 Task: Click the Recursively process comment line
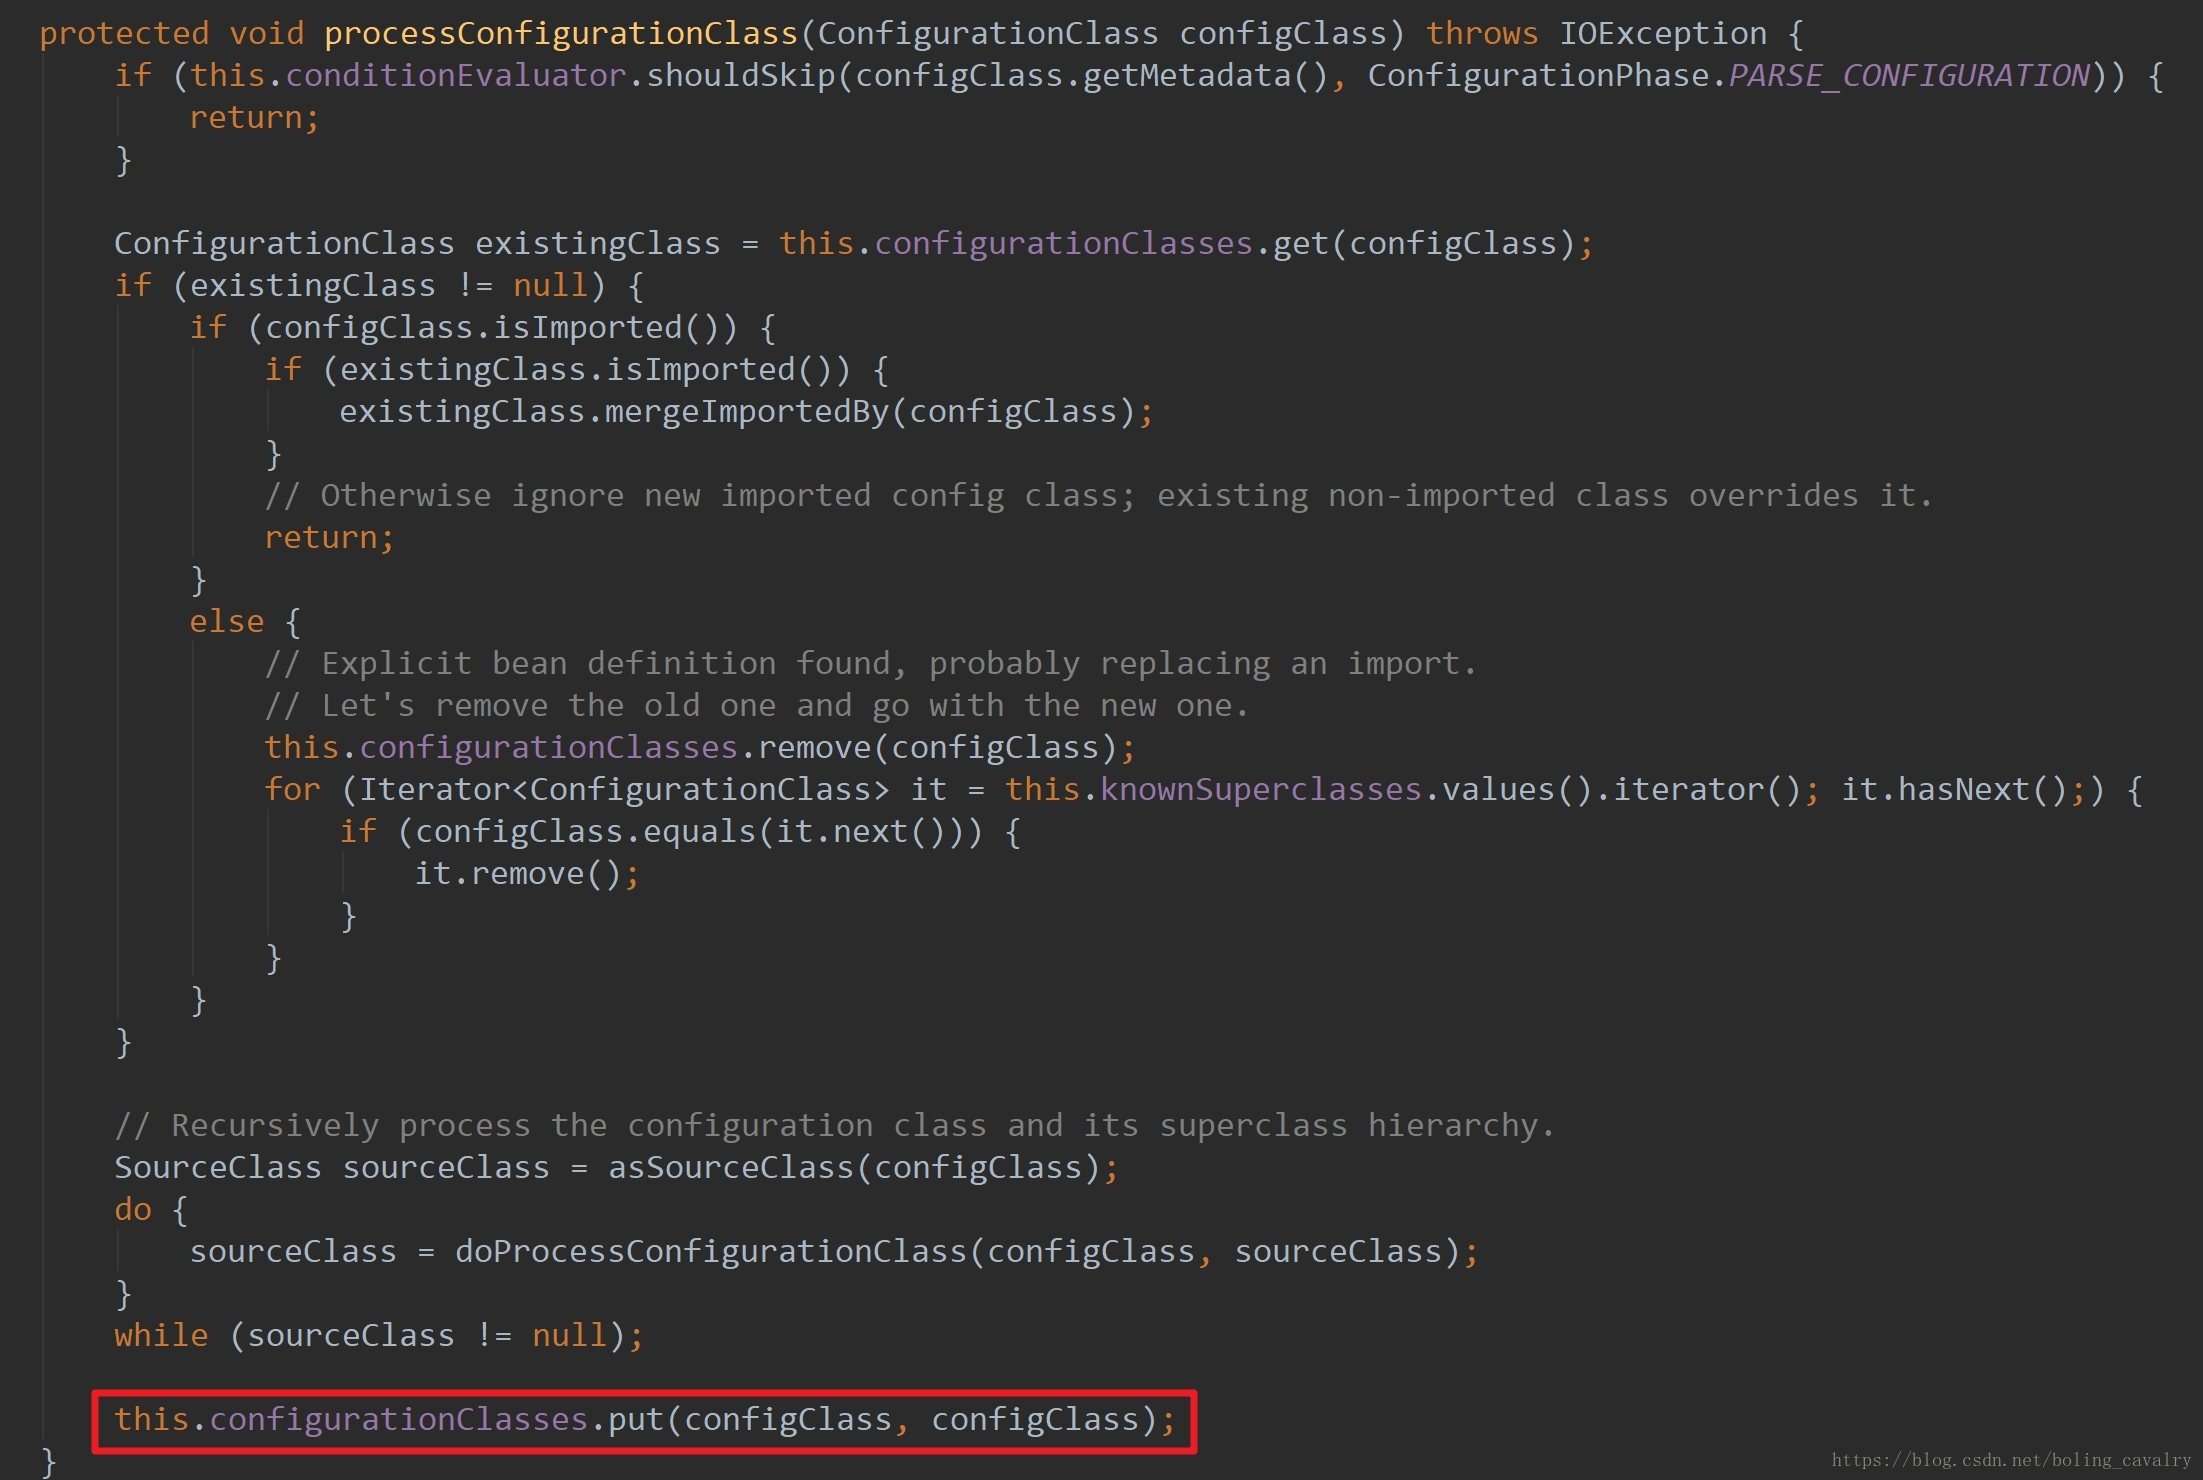(834, 1126)
